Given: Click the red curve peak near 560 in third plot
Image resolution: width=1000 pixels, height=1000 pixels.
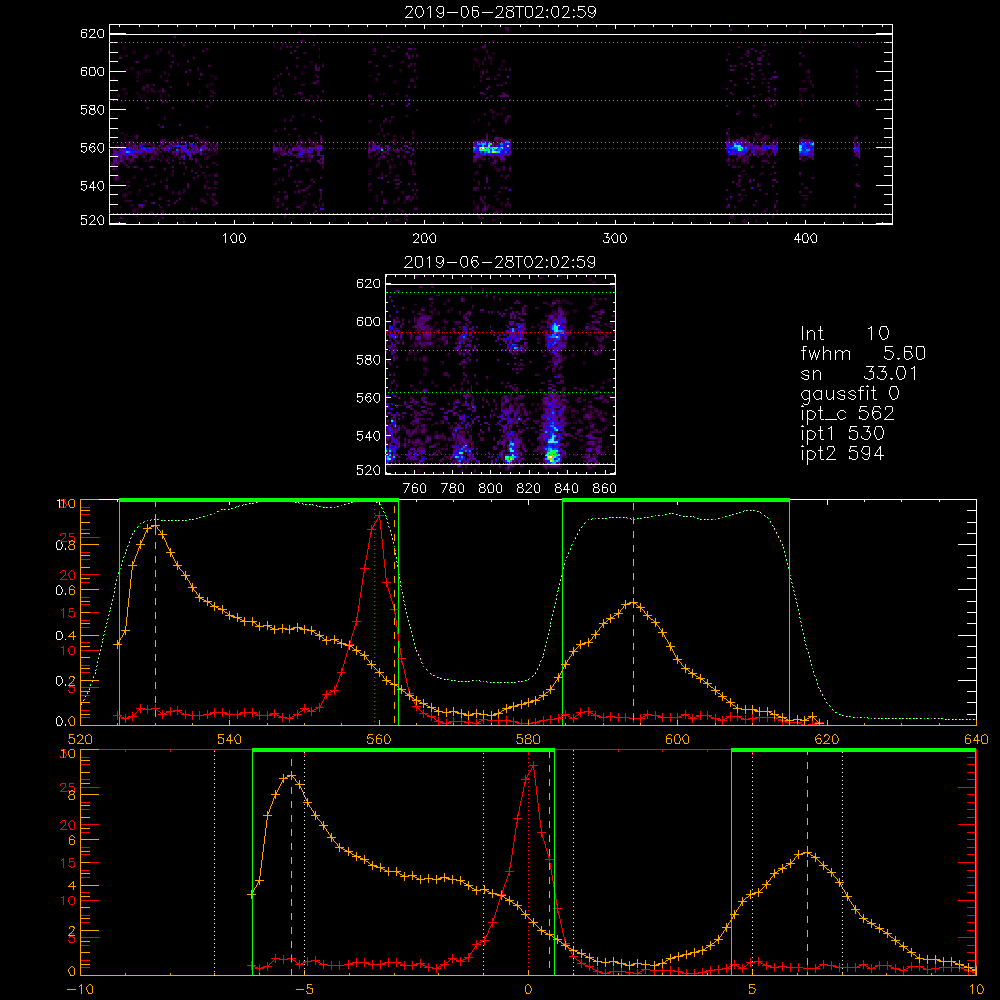Looking at the screenshot, I should click(x=379, y=514).
